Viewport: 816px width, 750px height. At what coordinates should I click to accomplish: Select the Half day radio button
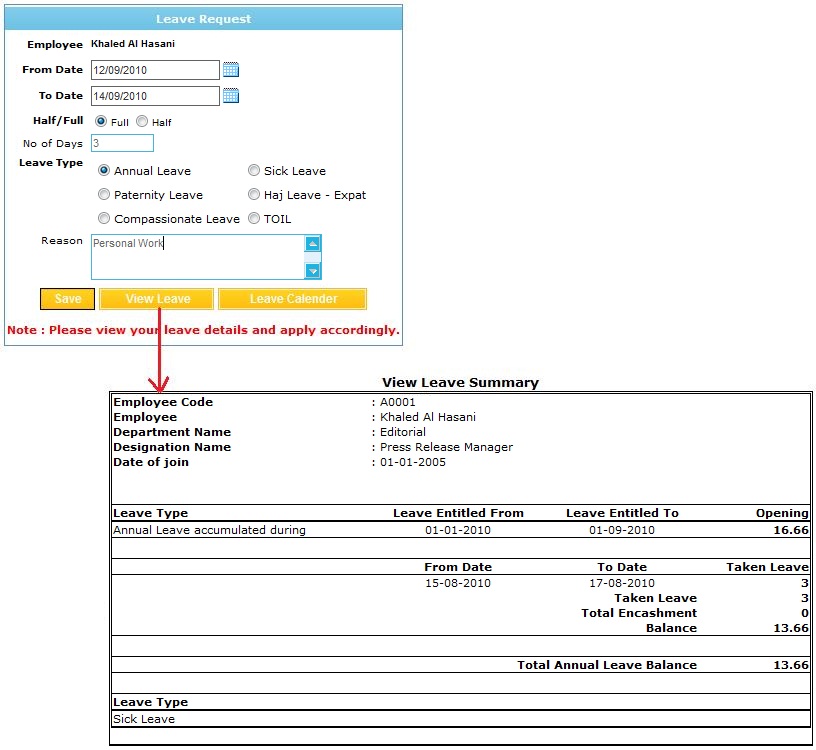click(x=142, y=121)
